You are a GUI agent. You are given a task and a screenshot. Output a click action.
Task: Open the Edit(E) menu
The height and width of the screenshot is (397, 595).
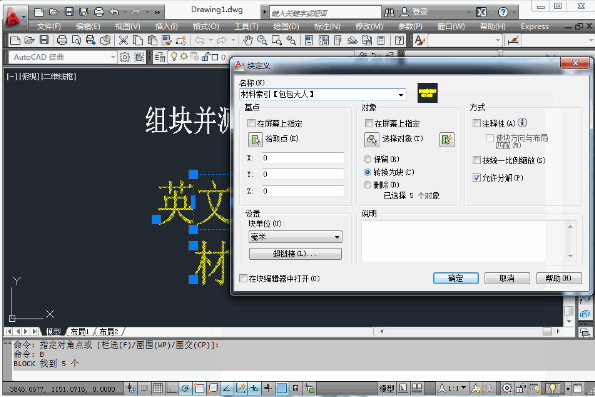[88, 27]
